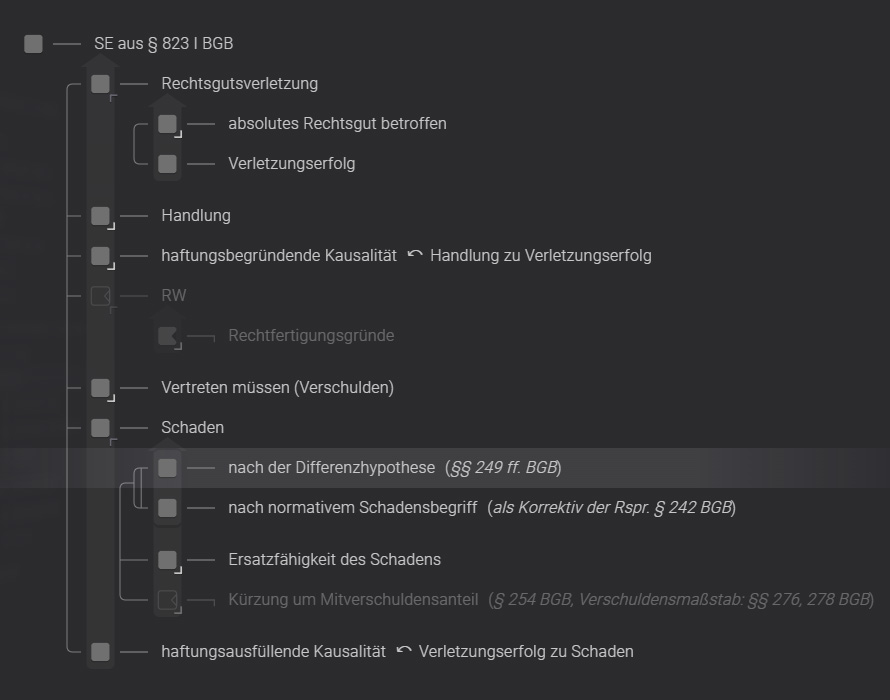Click the root node square beside "SE aus § 823 I BGB"

click(33, 43)
